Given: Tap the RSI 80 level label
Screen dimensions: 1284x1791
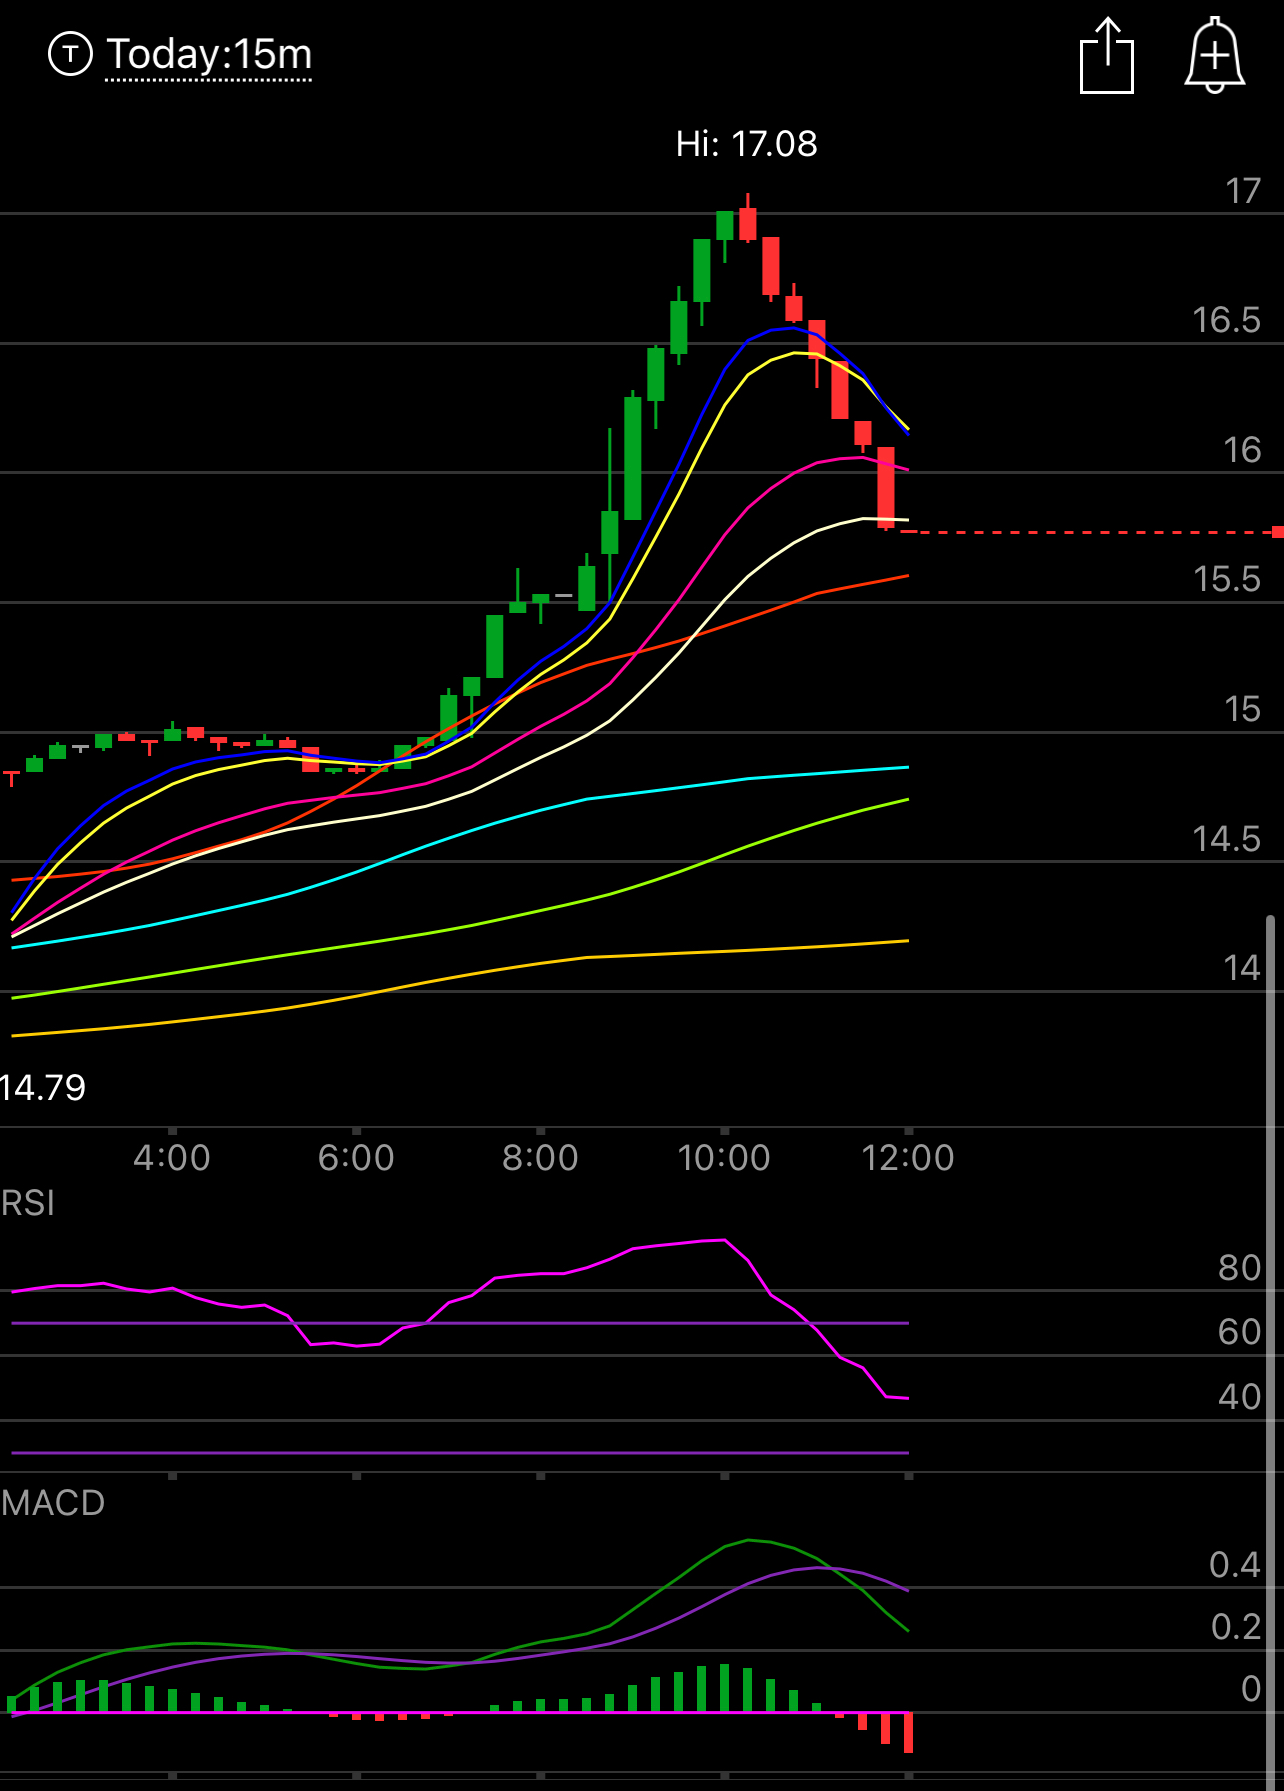Looking at the screenshot, I should tap(1240, 1268).
